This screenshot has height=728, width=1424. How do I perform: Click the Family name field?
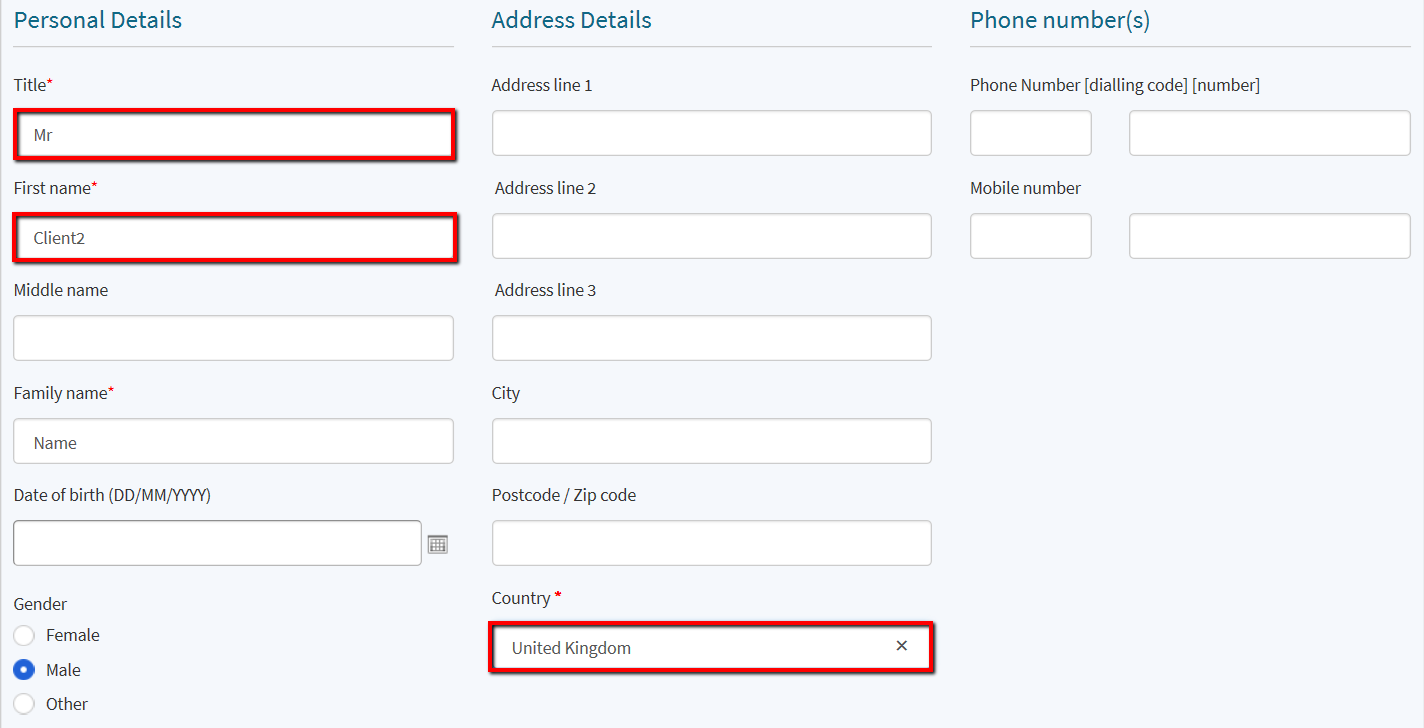233,441
